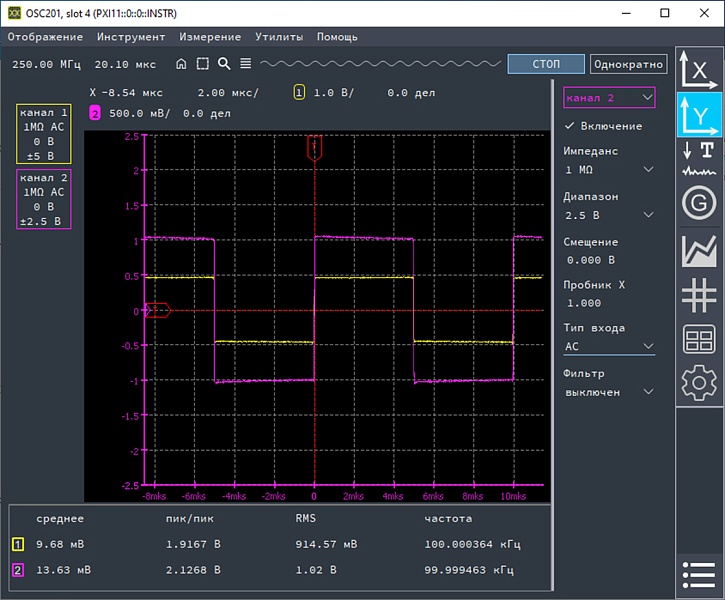Click the magnifier zoom icon

(x=224, y=64)
